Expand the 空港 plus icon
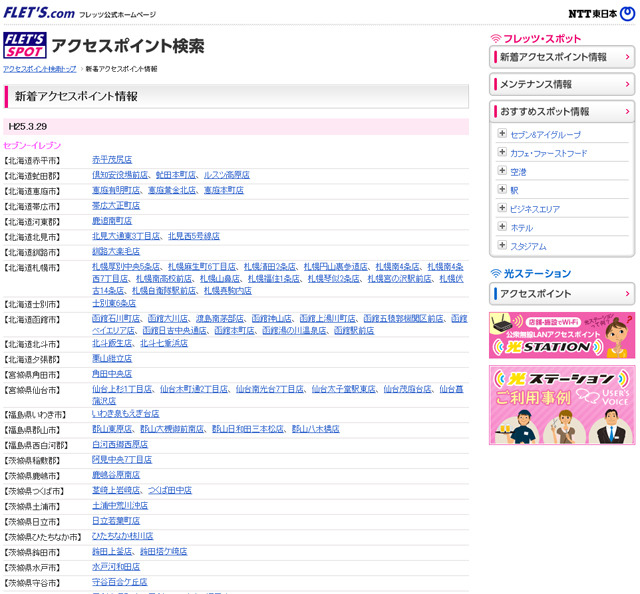Viewport: 640px width, 594px height. pyautogui.click(x=502, y=171)
